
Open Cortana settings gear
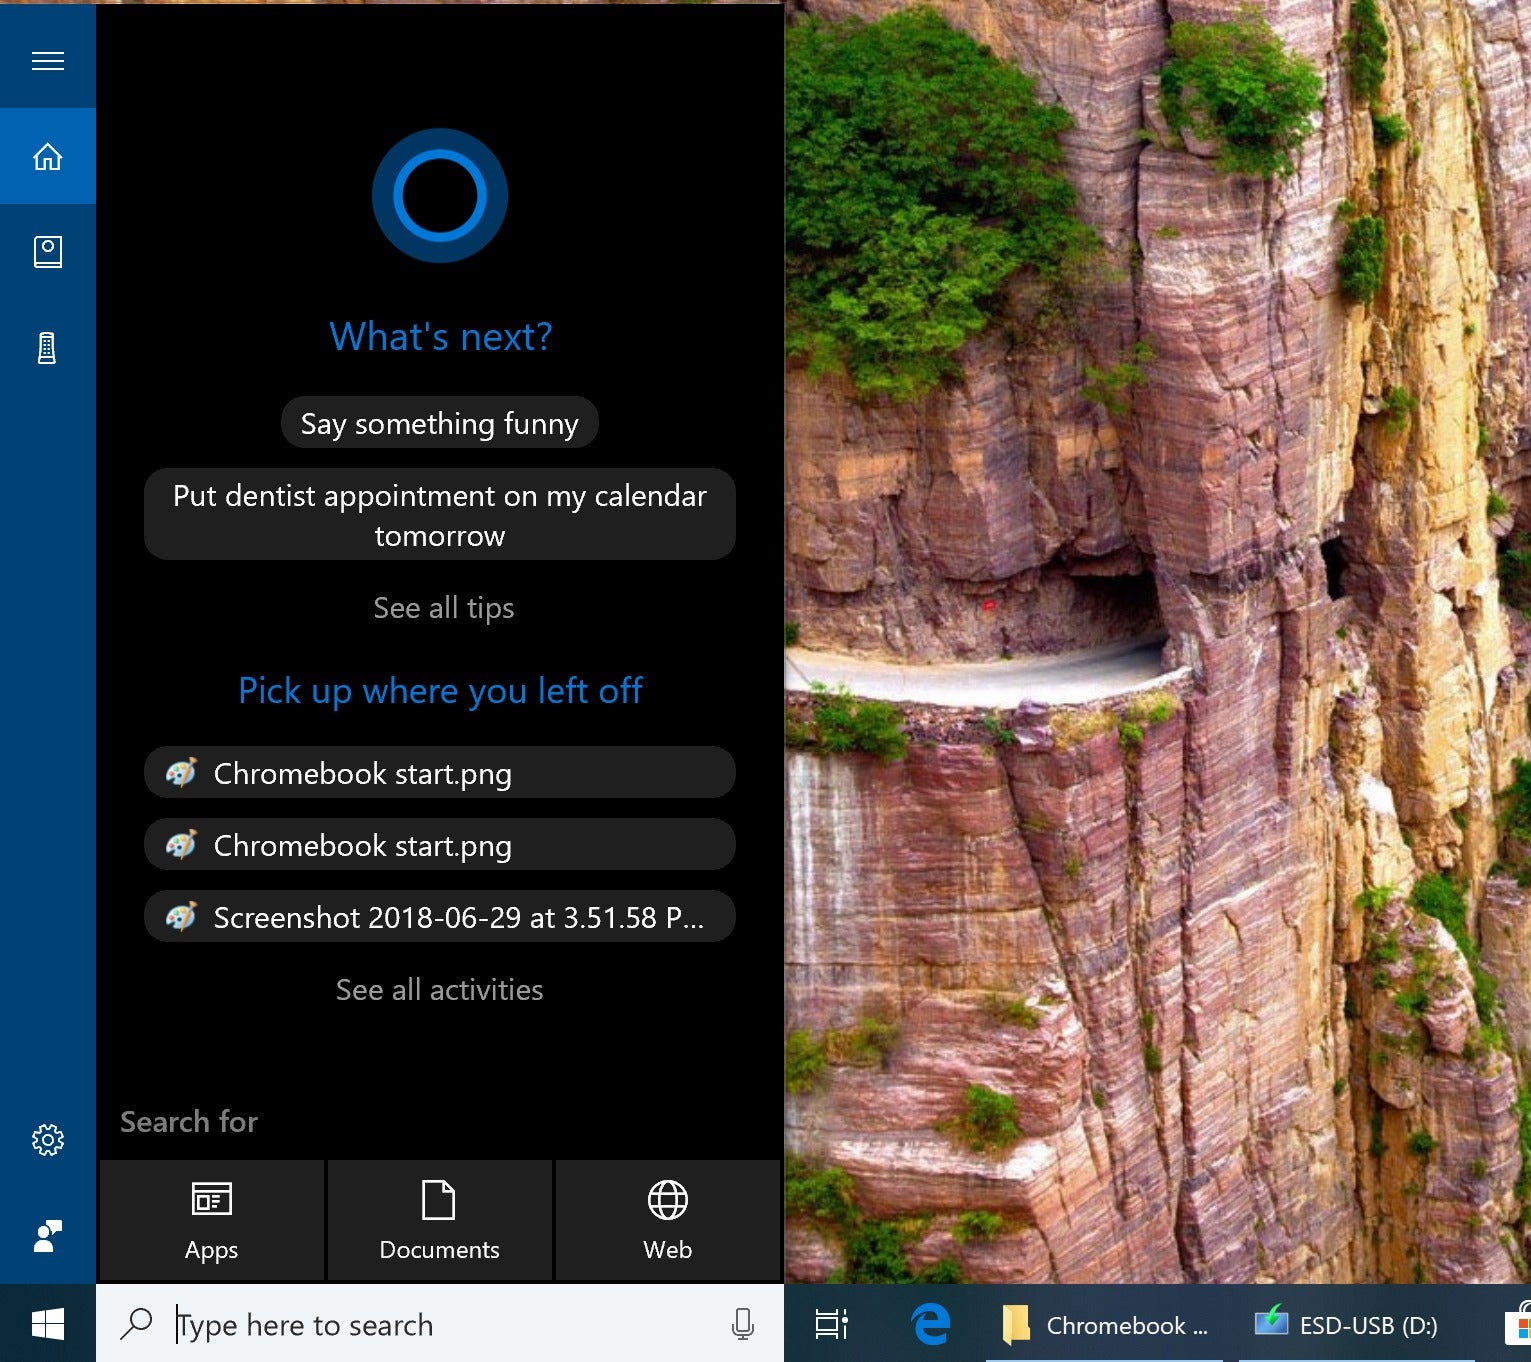pyautogui.click(x=48, y=1139)
